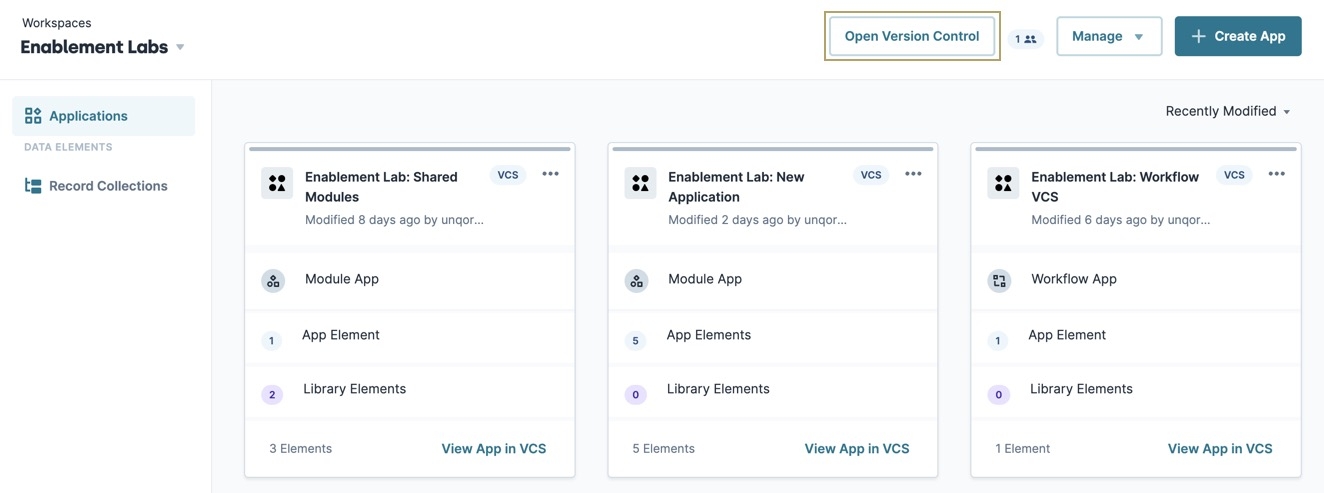
Task: Select the Workflow App row in Workflow VCS
Action: [1136, 280]
